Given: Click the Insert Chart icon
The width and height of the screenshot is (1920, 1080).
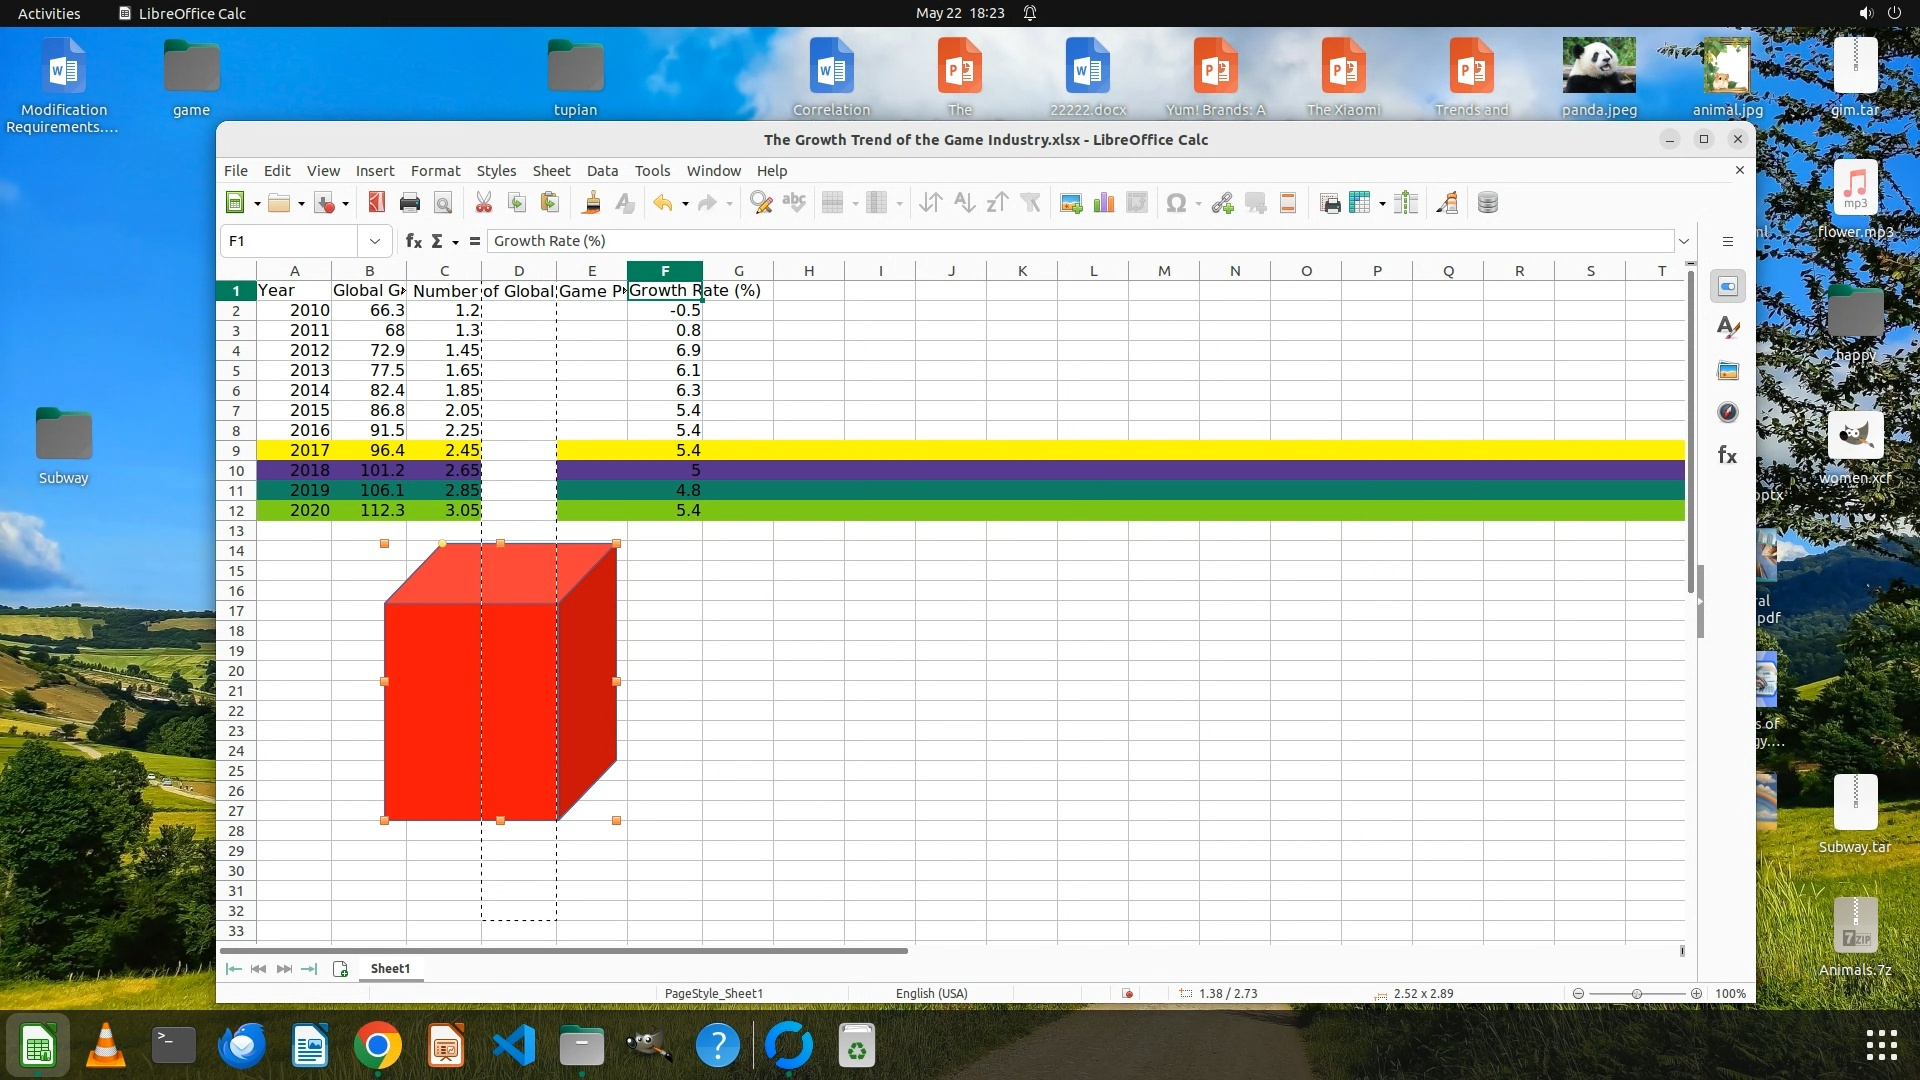Looking at the screenshot, I should (x=1104, y=203).
